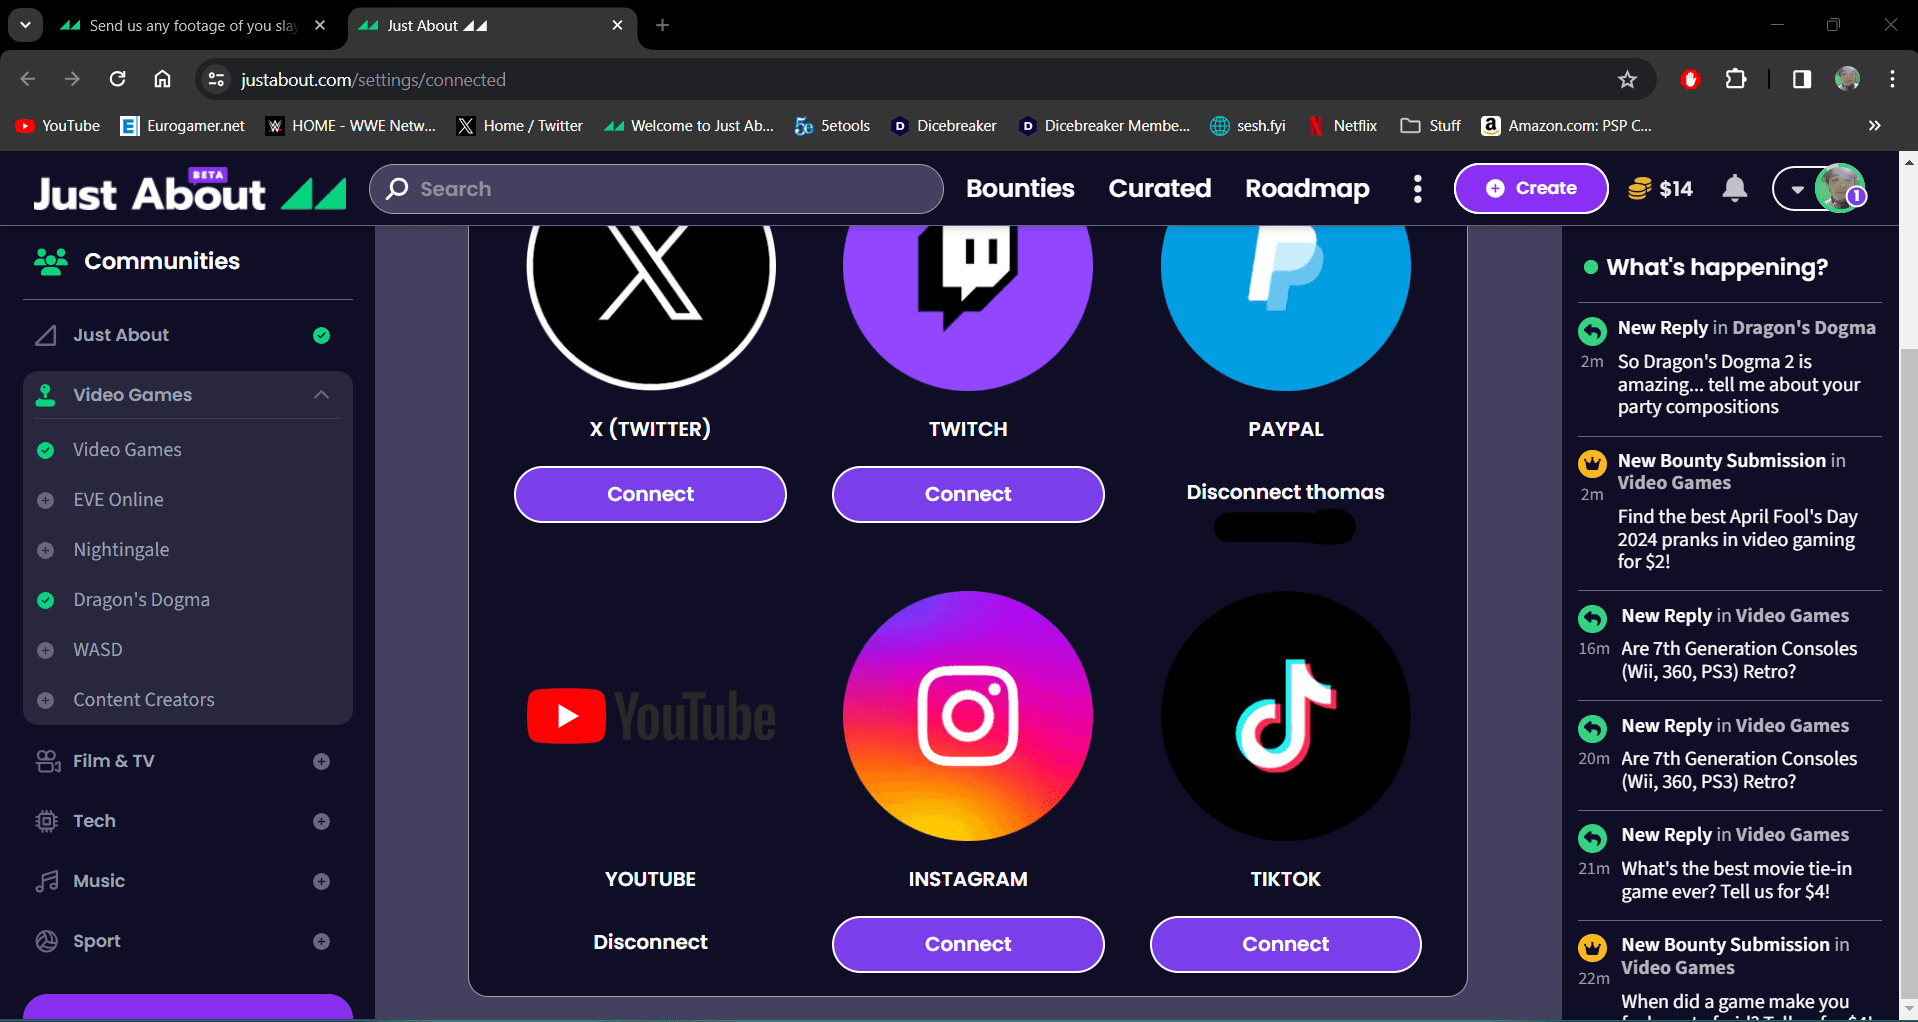This screenshot has width=1918, height=1022.
Task: Open the Roadmap nav item
Action: click(x=1307, y=188)
